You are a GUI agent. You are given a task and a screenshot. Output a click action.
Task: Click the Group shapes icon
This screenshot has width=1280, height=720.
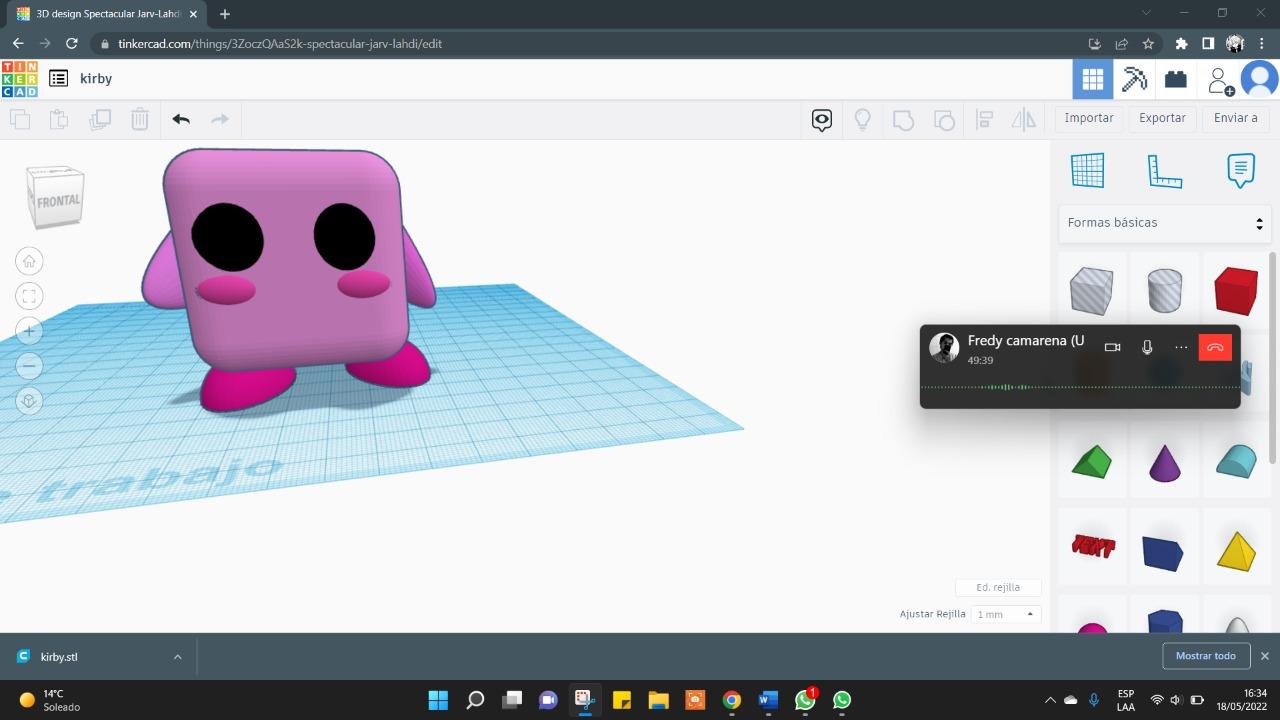(903, 120)
